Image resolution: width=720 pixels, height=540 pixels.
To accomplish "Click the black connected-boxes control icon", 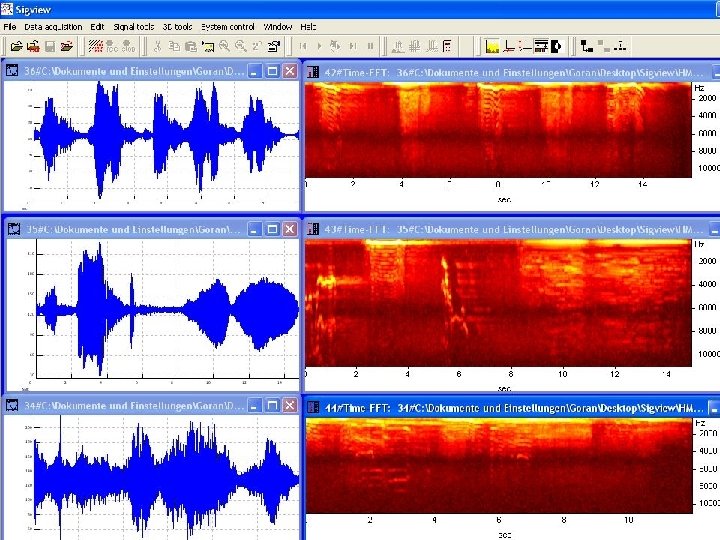I will point(586,46).
